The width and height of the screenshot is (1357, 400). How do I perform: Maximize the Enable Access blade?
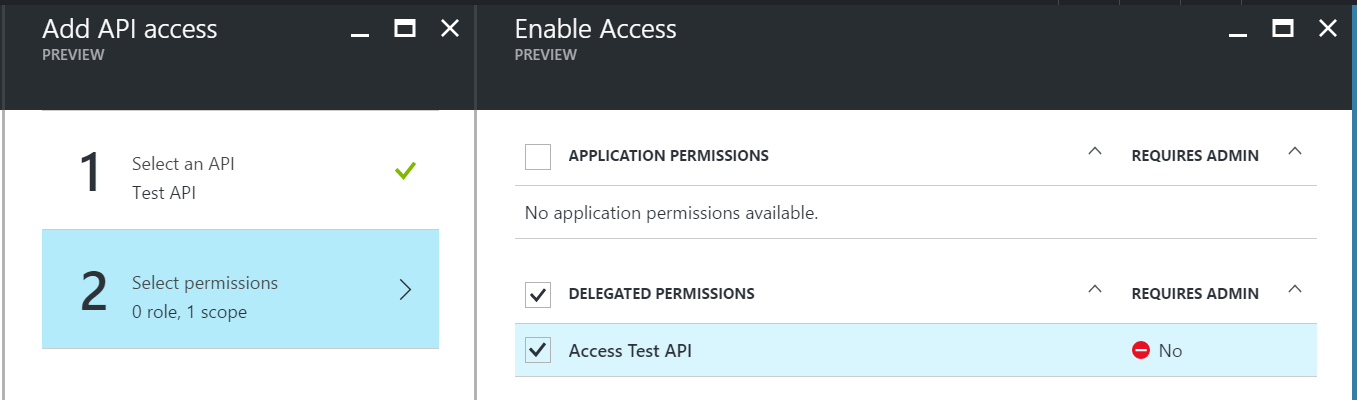click(1283, 29)
